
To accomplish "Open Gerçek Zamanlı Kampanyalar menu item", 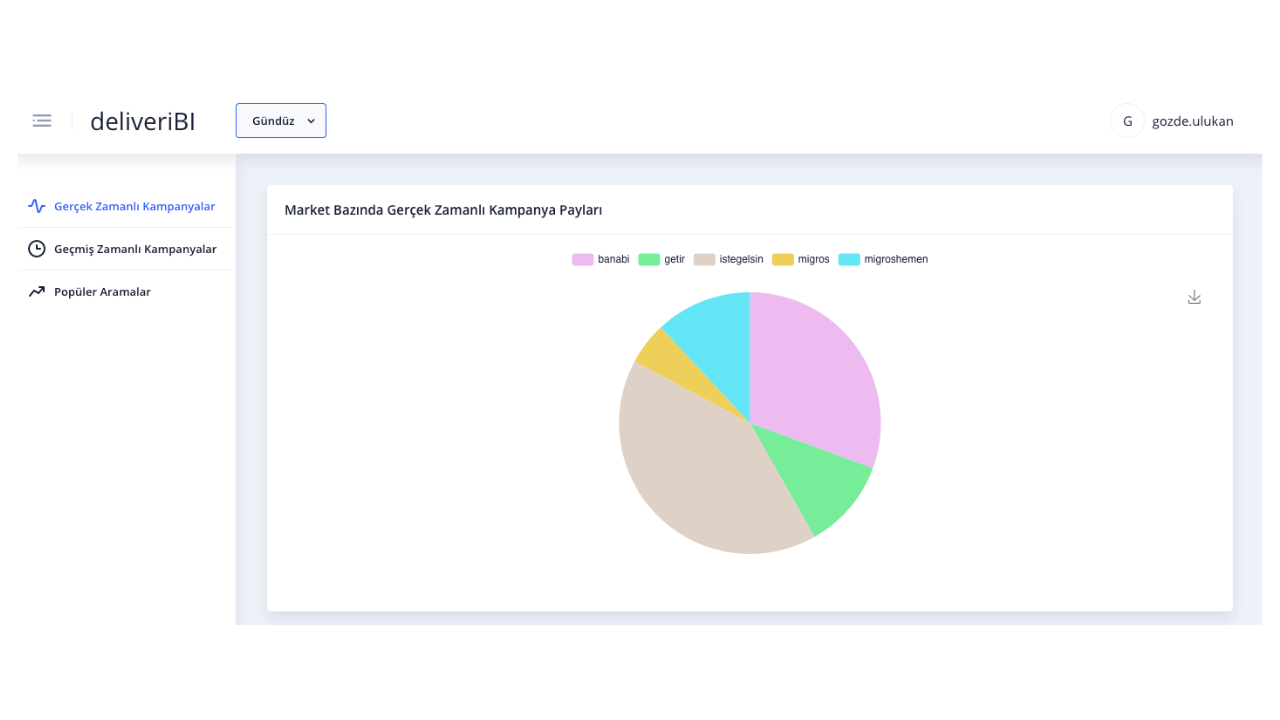I will coord(134,206).
